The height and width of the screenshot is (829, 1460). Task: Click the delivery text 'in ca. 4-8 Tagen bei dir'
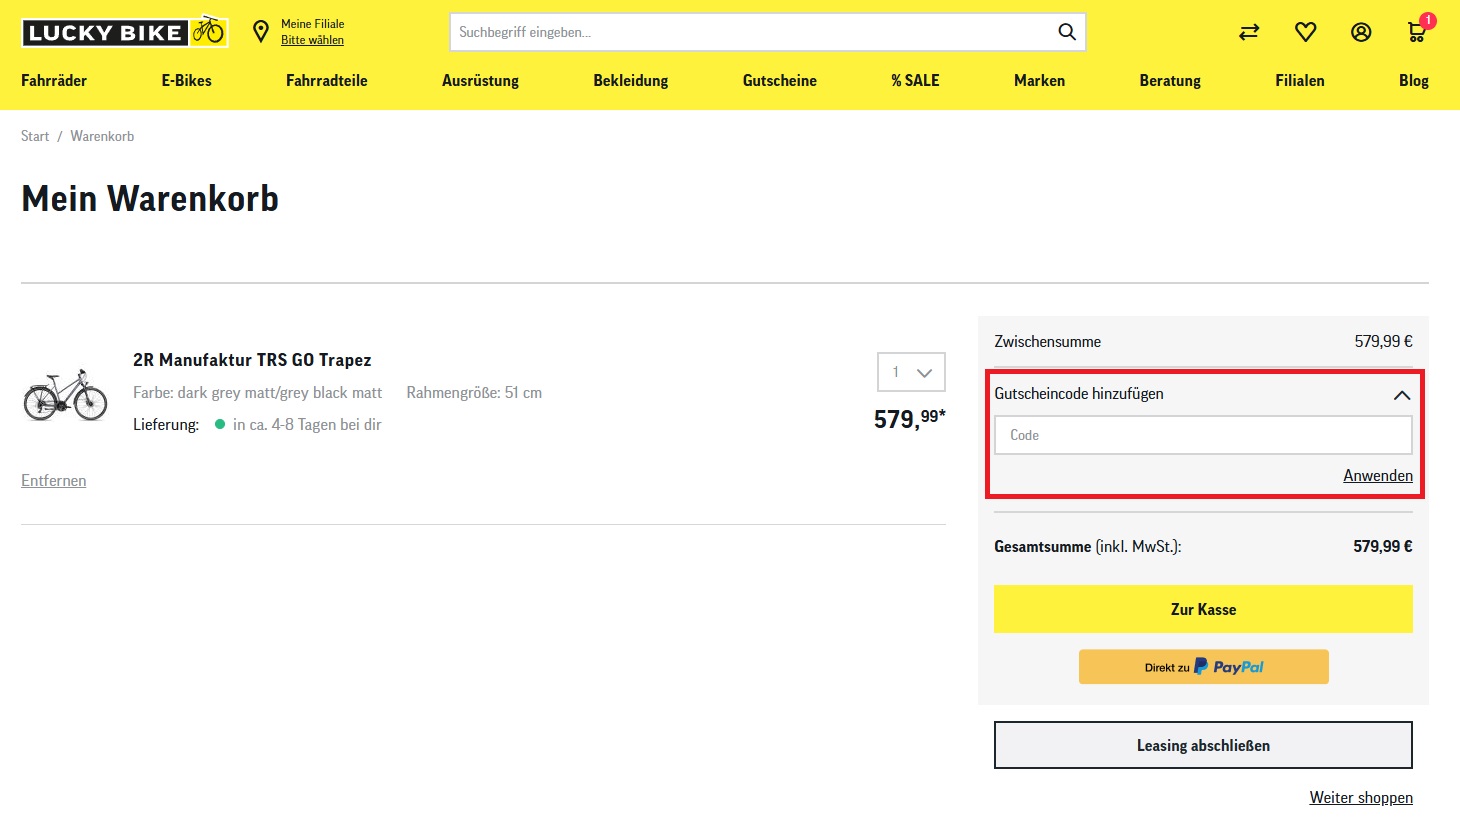pyautogui.click(x=307, y=425)
